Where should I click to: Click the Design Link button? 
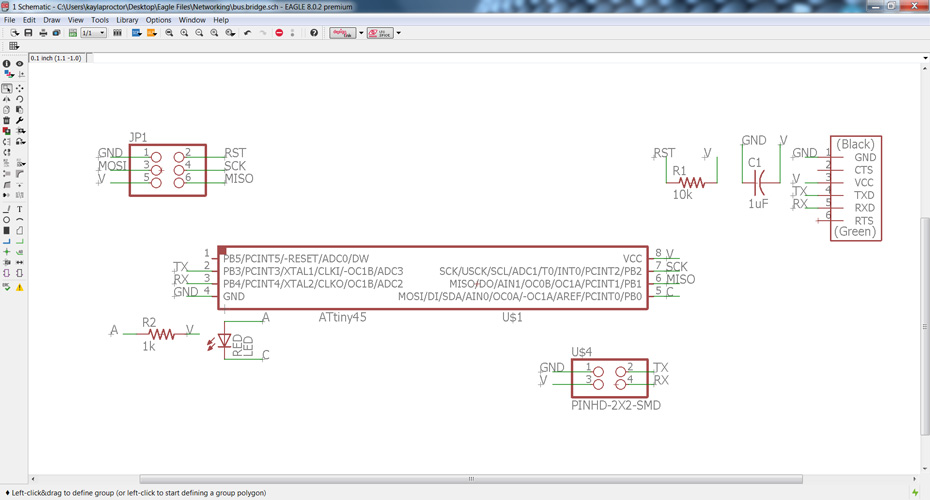point(342,33)
